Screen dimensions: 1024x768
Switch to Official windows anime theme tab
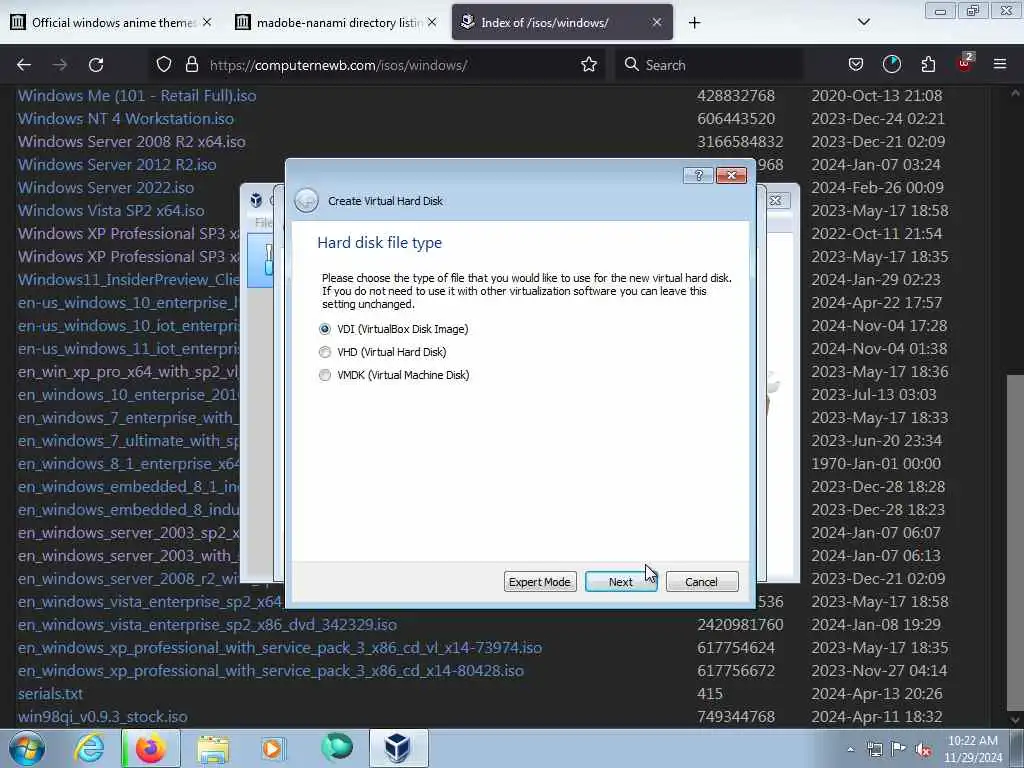point(110,22)
